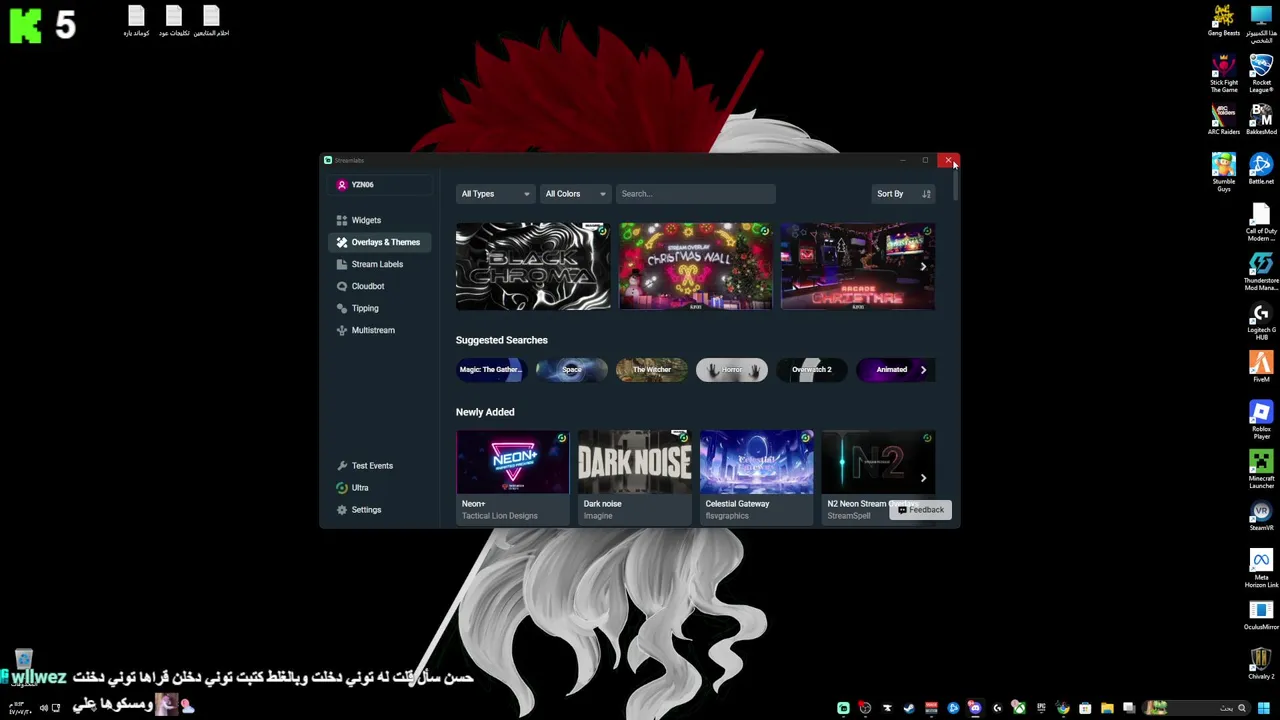Open the BakkesMod desktop shortcut
Viewport: 1280px width, 720px height.
pos(1261,119)
